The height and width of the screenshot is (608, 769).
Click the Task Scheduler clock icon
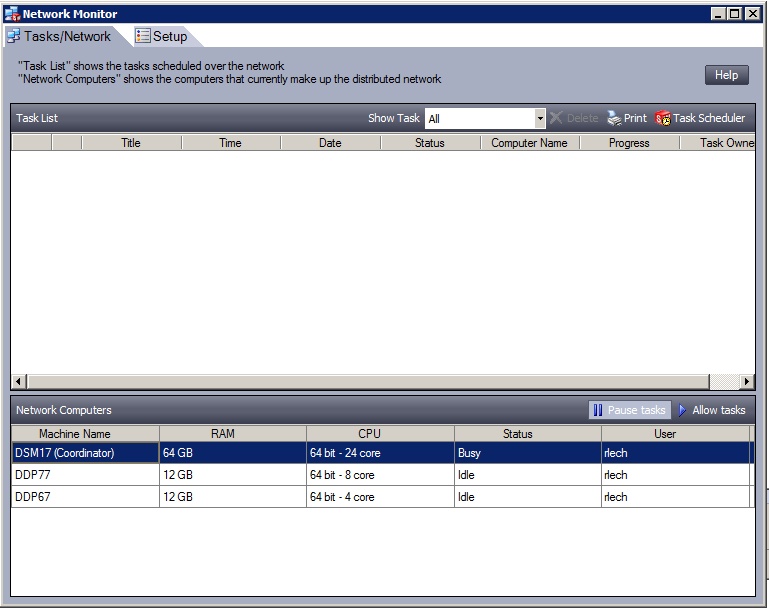click(663, 118)
